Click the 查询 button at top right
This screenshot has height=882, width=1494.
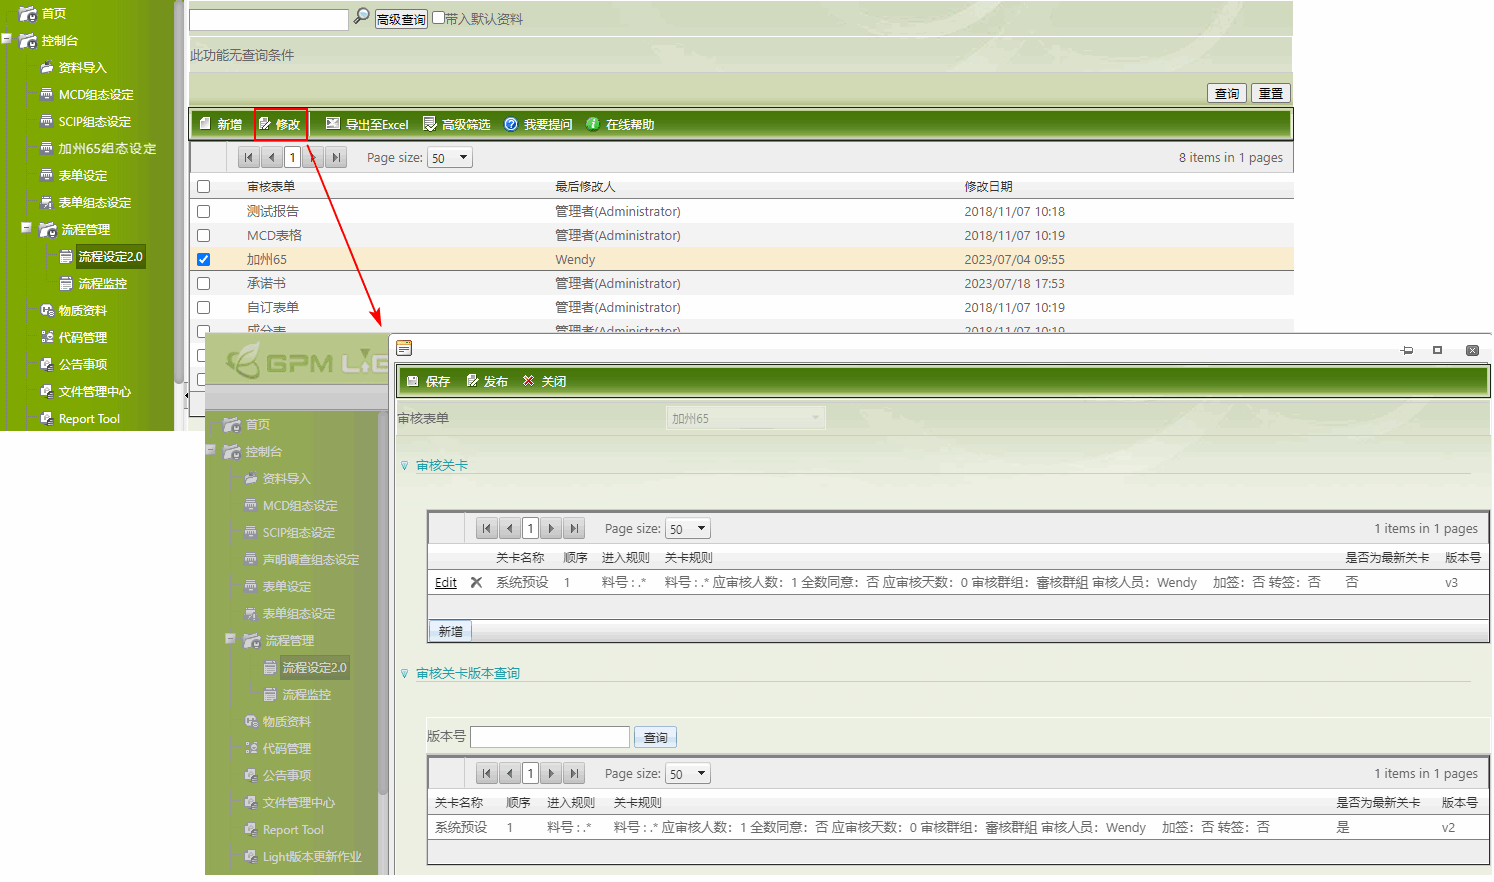(1227, 93)
